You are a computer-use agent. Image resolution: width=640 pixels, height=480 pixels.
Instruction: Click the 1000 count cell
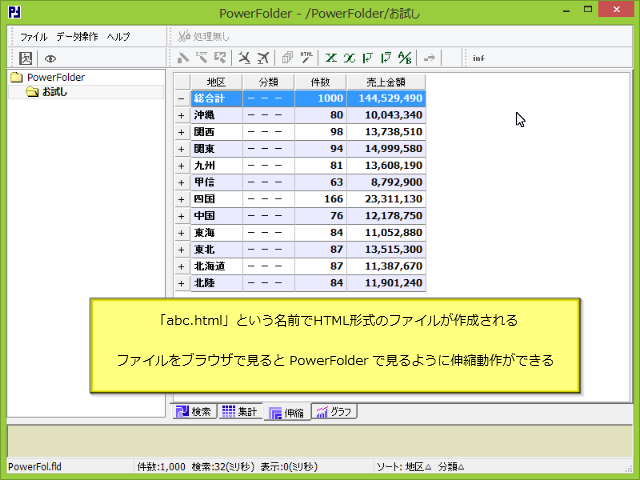coord(320,98)
